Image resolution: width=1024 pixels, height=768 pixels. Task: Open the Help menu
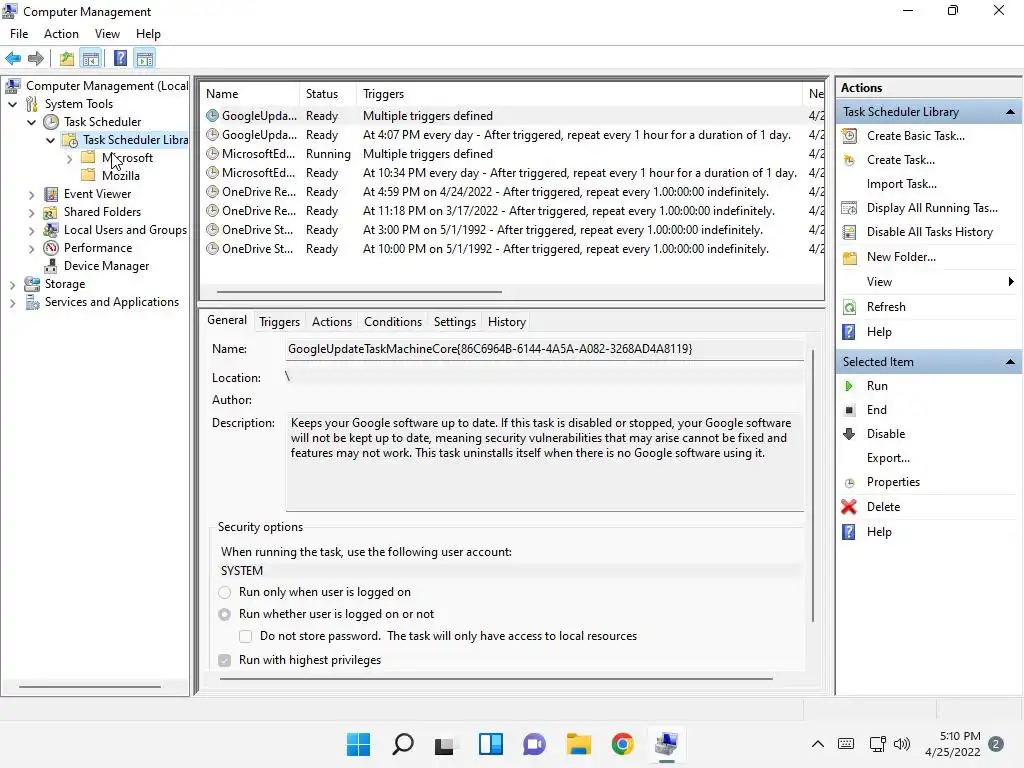[148, 34]
